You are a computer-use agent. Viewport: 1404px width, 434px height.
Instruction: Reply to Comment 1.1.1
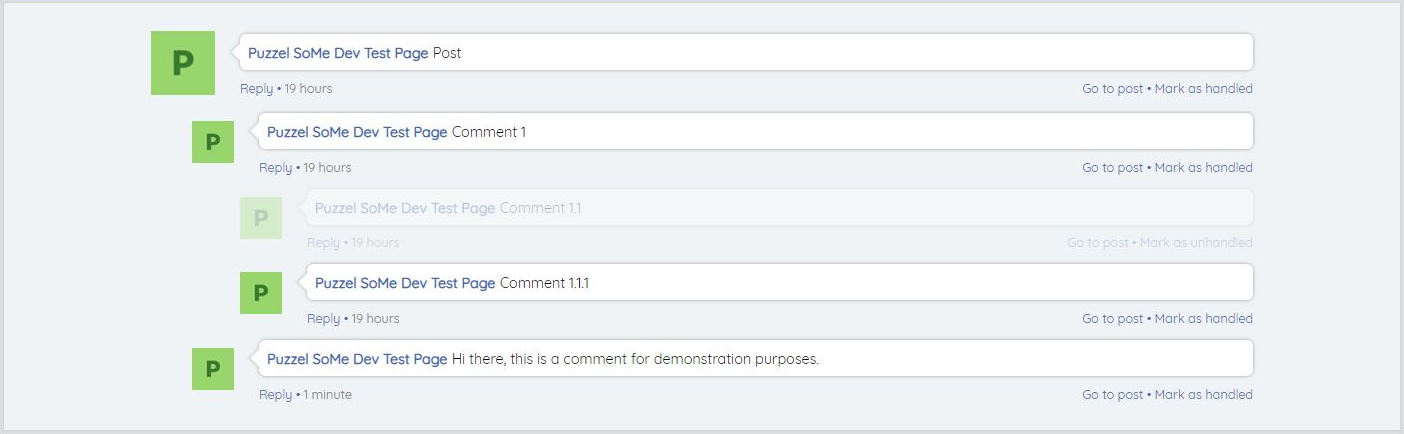click(323, 319)
